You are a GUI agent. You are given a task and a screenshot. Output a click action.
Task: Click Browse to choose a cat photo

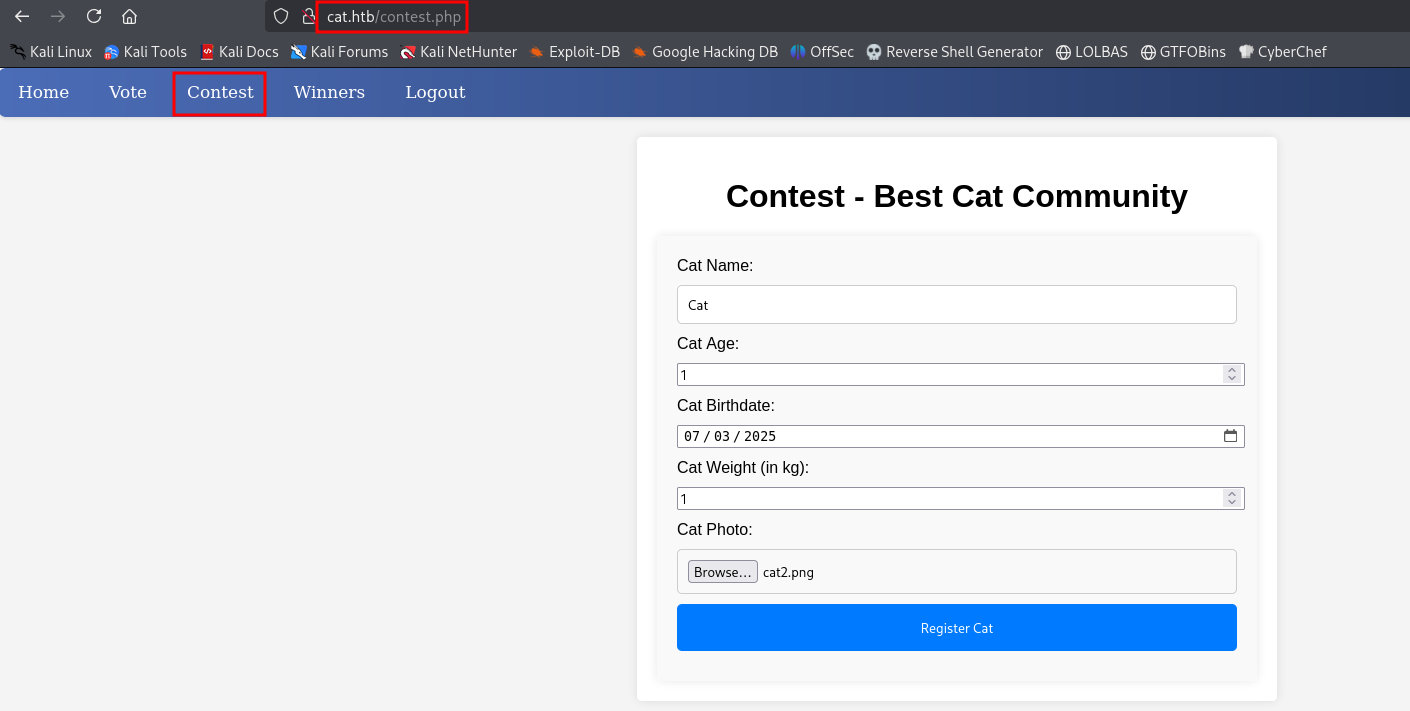(722, 572)
